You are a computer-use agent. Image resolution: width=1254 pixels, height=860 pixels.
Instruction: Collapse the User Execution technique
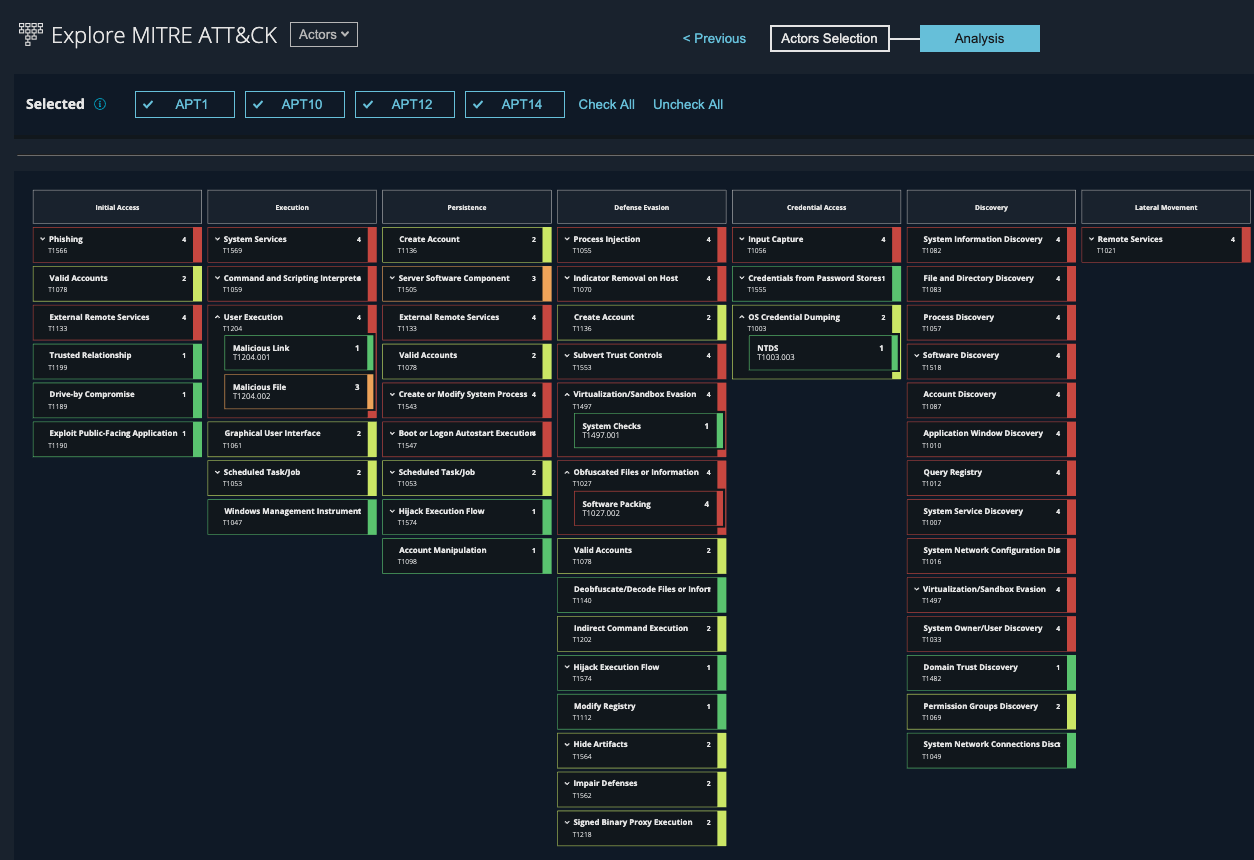[217, 317]
